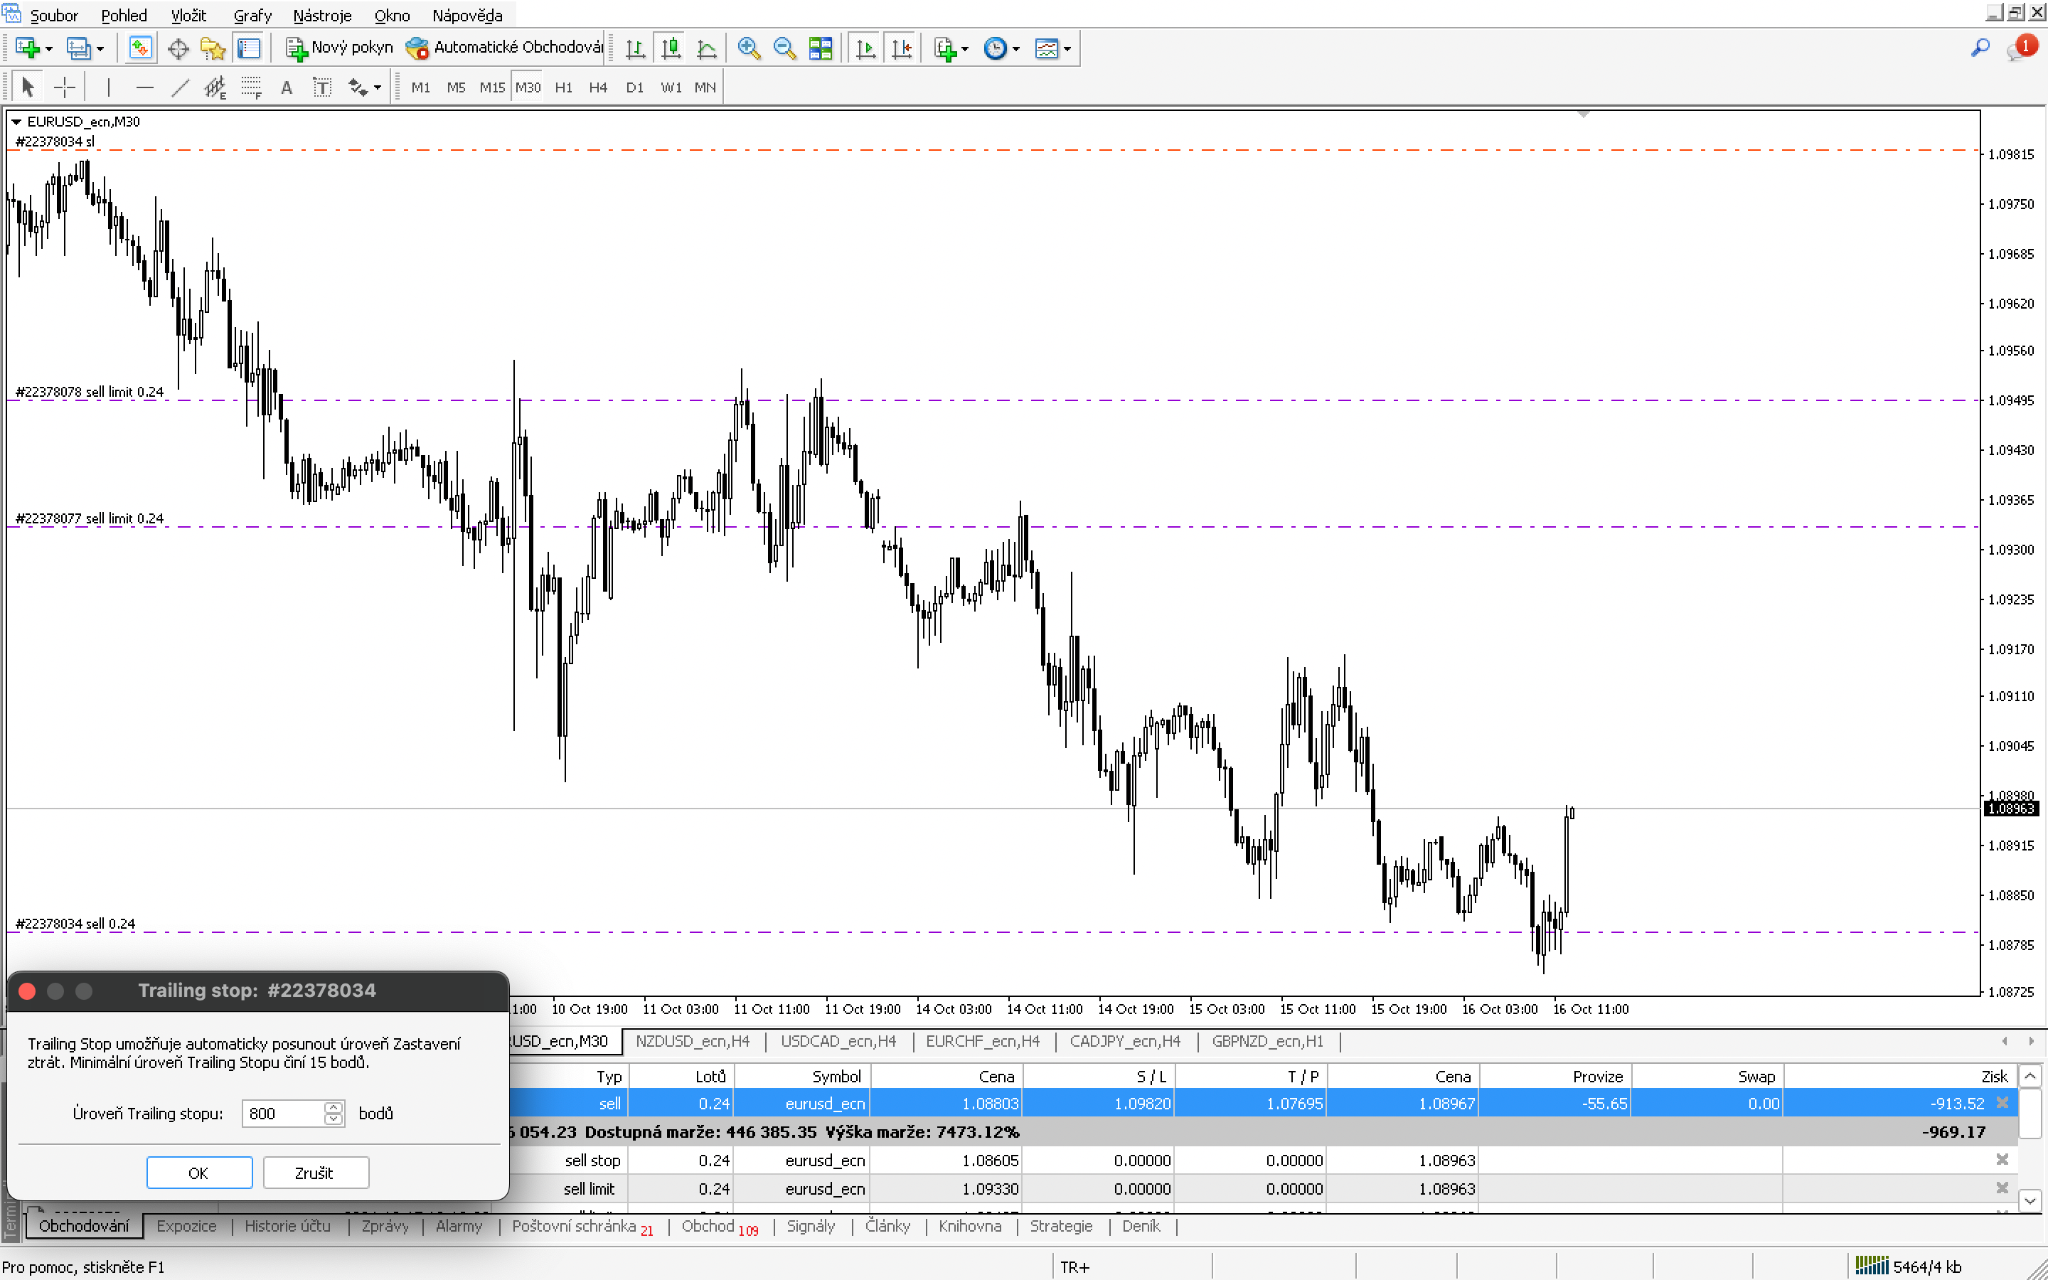Click the Zoom Out magnifier icon
Viewport: 2048px width, 1280px height.
(x=784, y=48)
